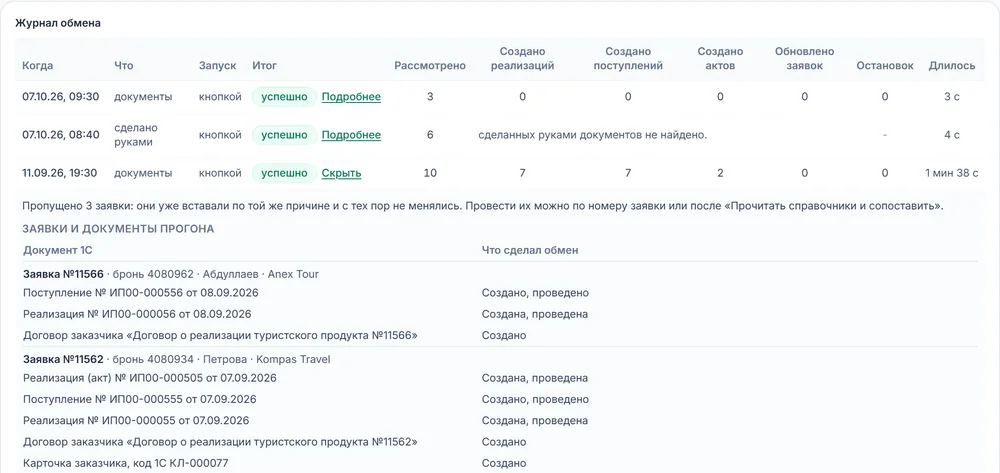This screenshot has width=1000, height=473.
Task: Click the 'Пропущено 3 заявки' notice text
Action: (x=482, y=207)
